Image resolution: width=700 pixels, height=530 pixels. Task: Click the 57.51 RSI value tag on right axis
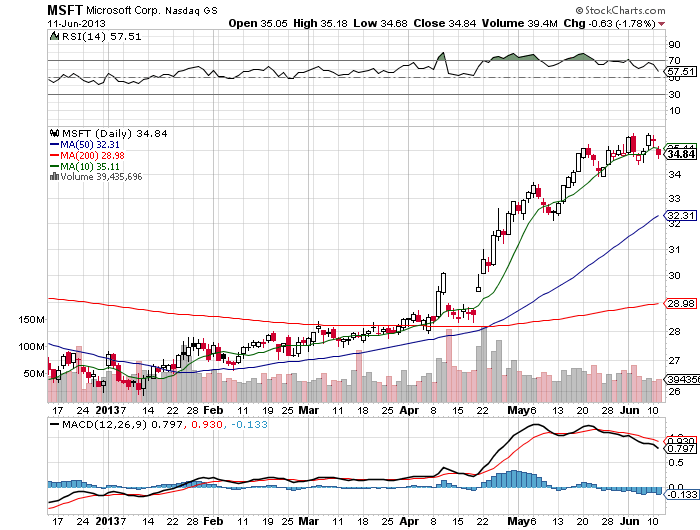coord(680,71)
